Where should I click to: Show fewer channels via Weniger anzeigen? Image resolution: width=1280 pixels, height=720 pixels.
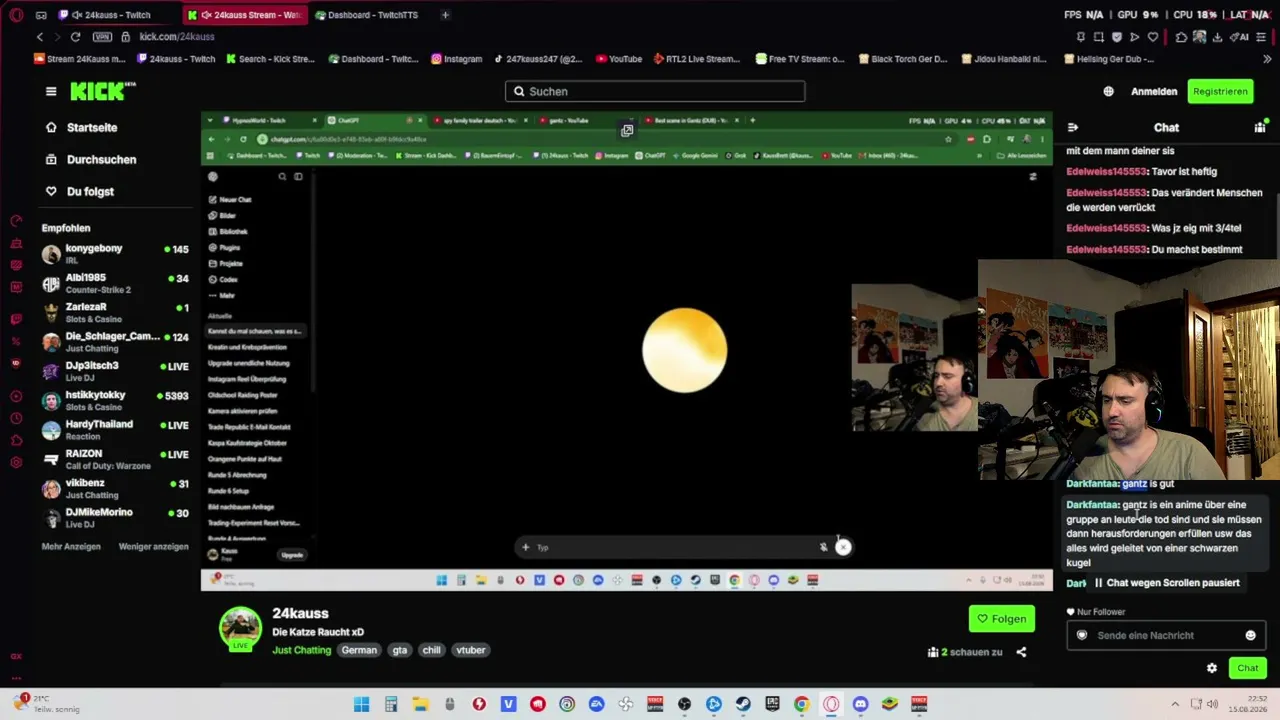pos(154,547)
